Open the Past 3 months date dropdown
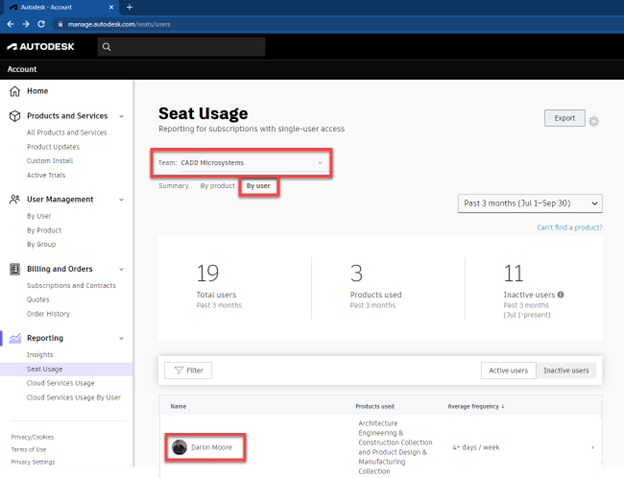 (530, 203)
